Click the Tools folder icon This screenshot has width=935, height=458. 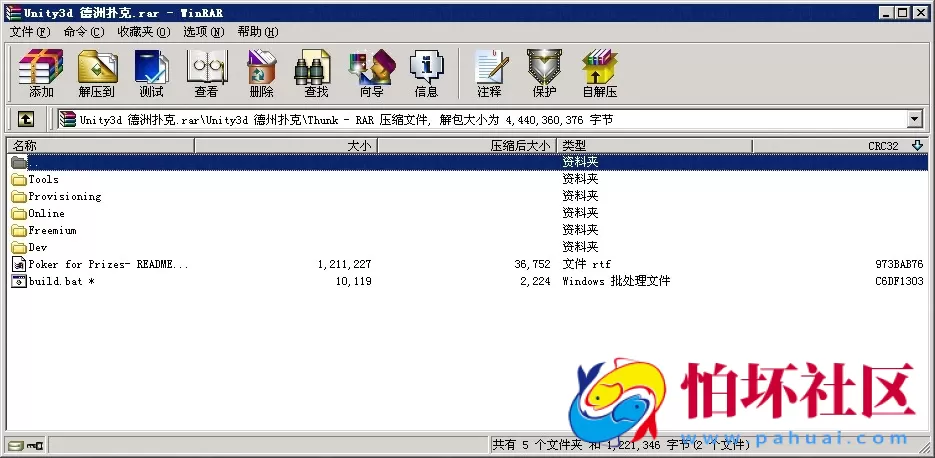click(x=19, y=180)
